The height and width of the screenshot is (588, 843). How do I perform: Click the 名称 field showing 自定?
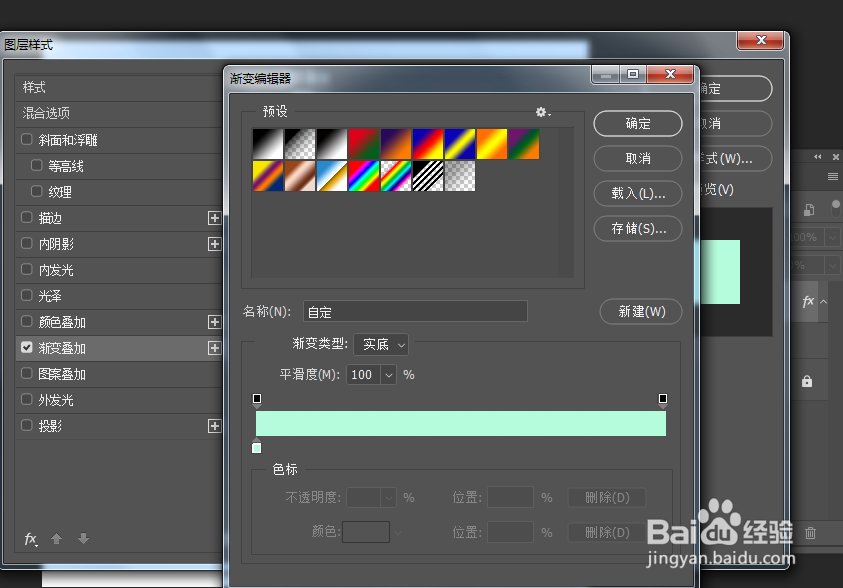click(415, 311)
